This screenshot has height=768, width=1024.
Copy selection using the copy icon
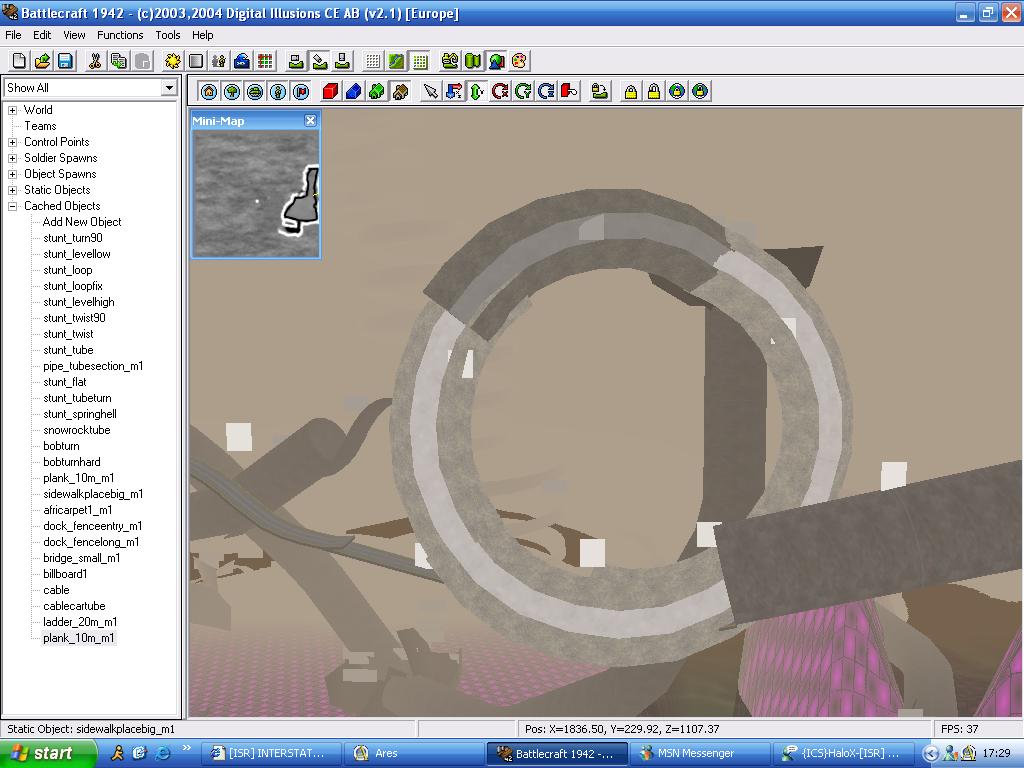(119, 61)
